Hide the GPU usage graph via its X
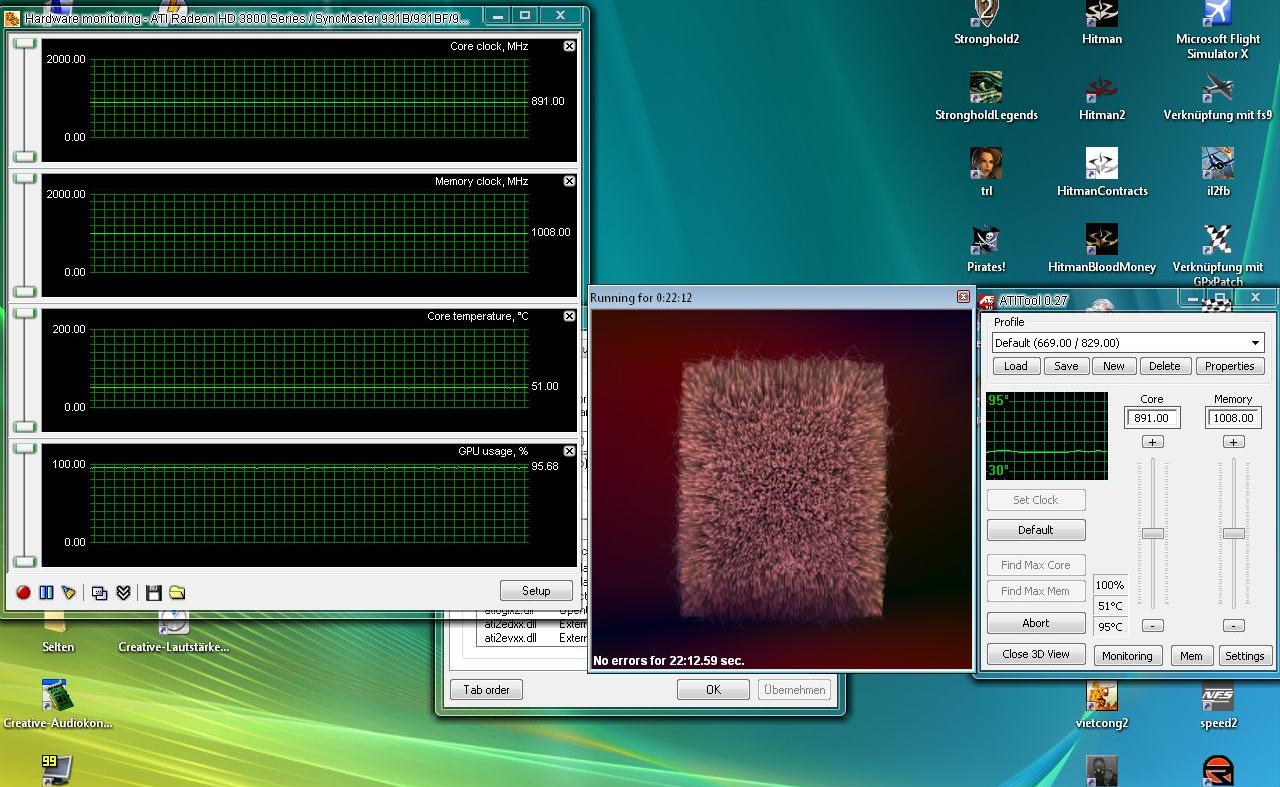This screenshot has height=787, width=1280. tap(569, 451)
